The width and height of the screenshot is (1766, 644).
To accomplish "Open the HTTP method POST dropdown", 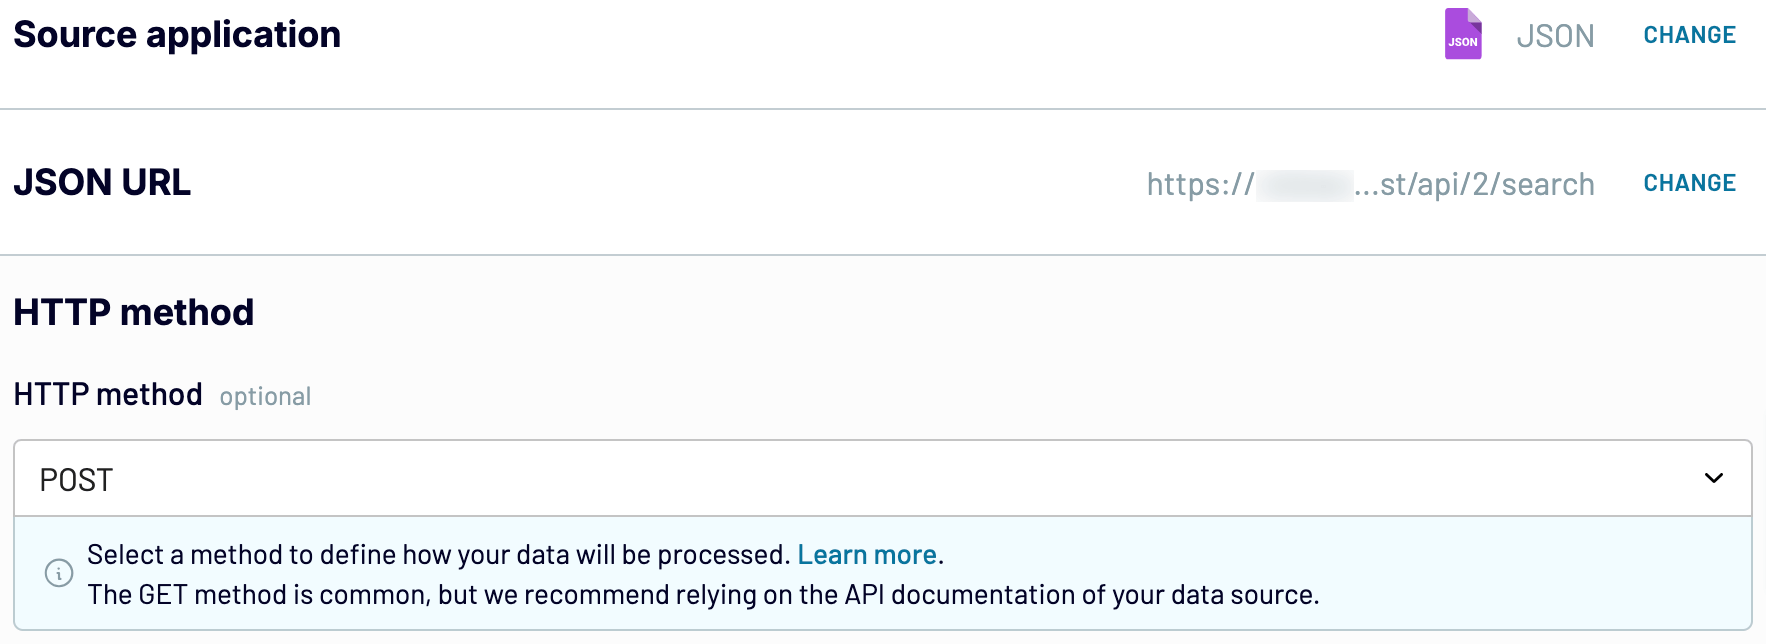I will click(x=883, y=478).
